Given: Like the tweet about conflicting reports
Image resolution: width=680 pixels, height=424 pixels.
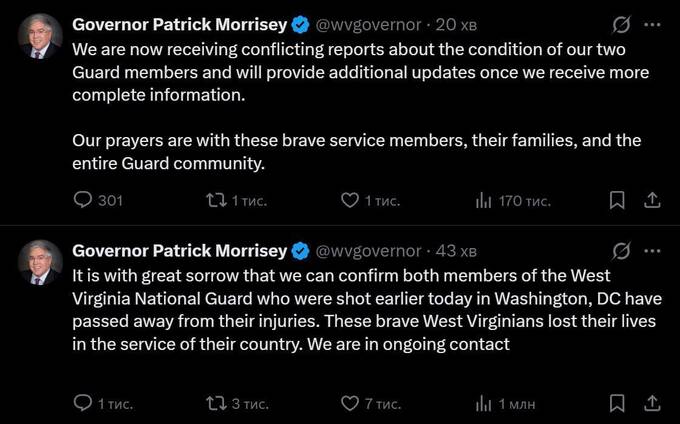Looking at the screenshot, I should coord(350,201).
